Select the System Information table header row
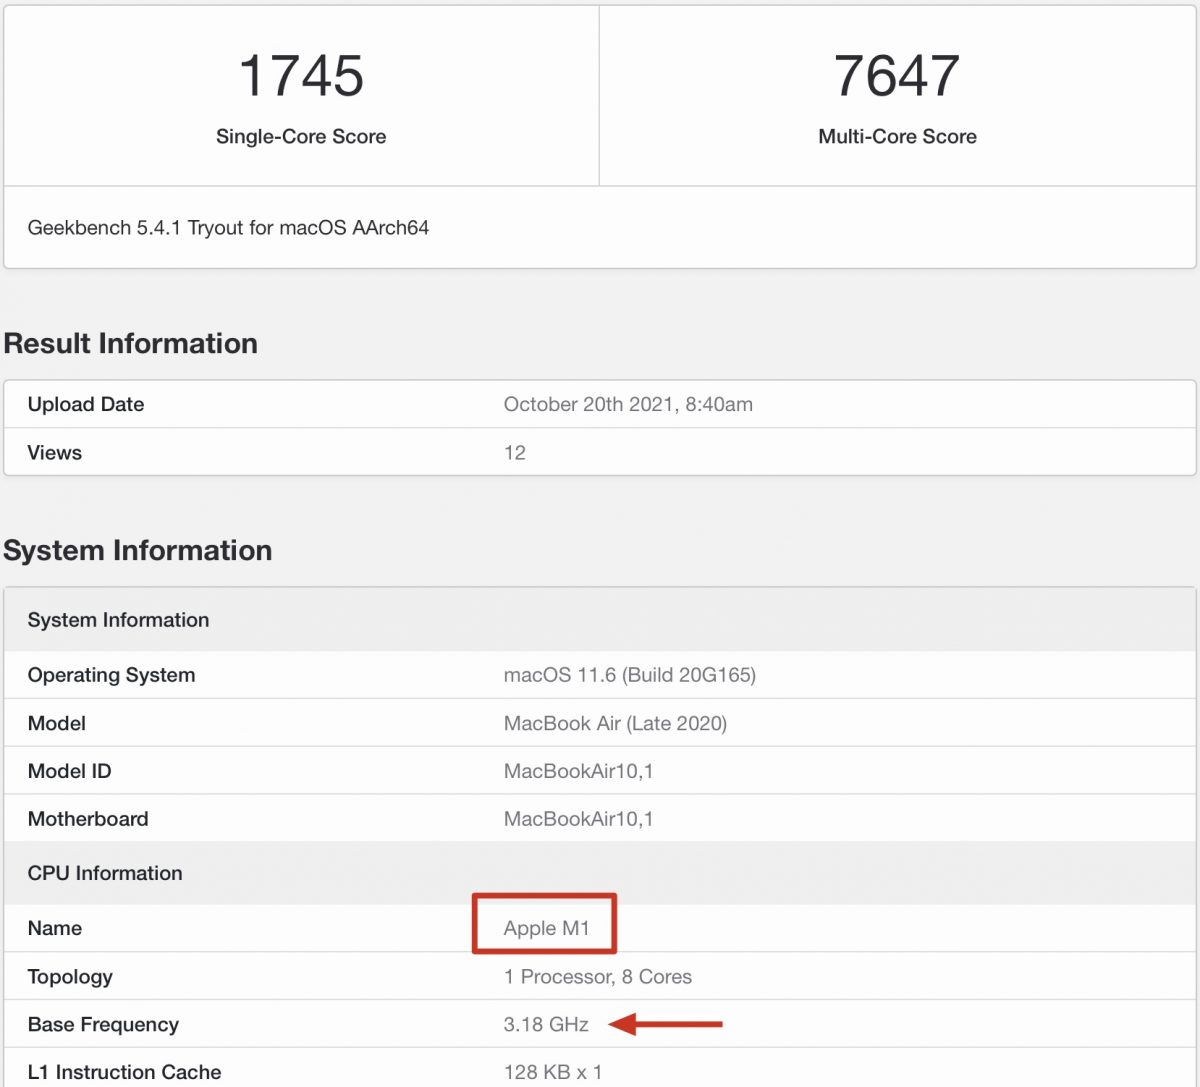Image resolution: width=1200 pixels, height=1087 pixels. tap(600, 620)
